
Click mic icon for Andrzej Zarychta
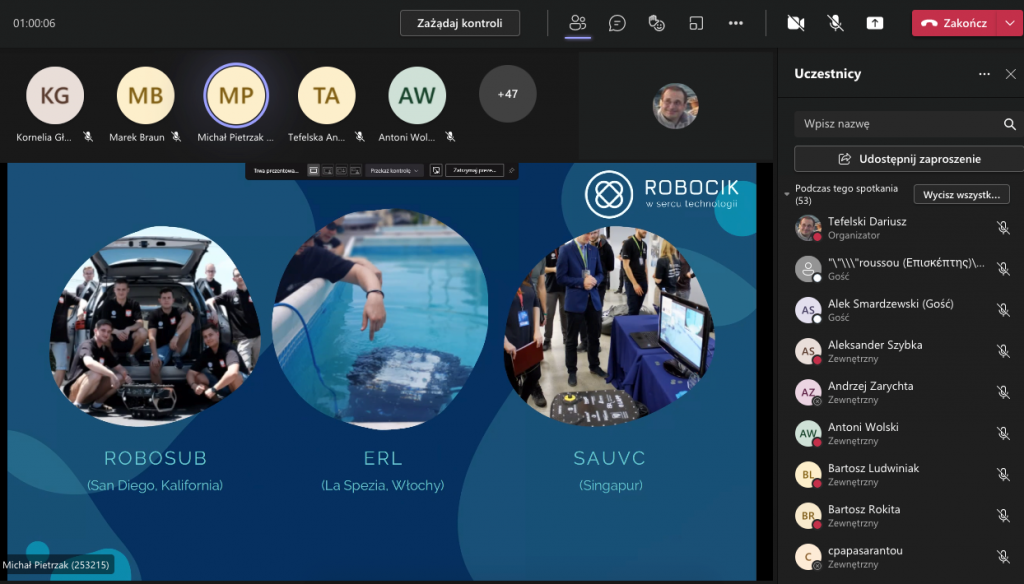tap(1004, 392)
